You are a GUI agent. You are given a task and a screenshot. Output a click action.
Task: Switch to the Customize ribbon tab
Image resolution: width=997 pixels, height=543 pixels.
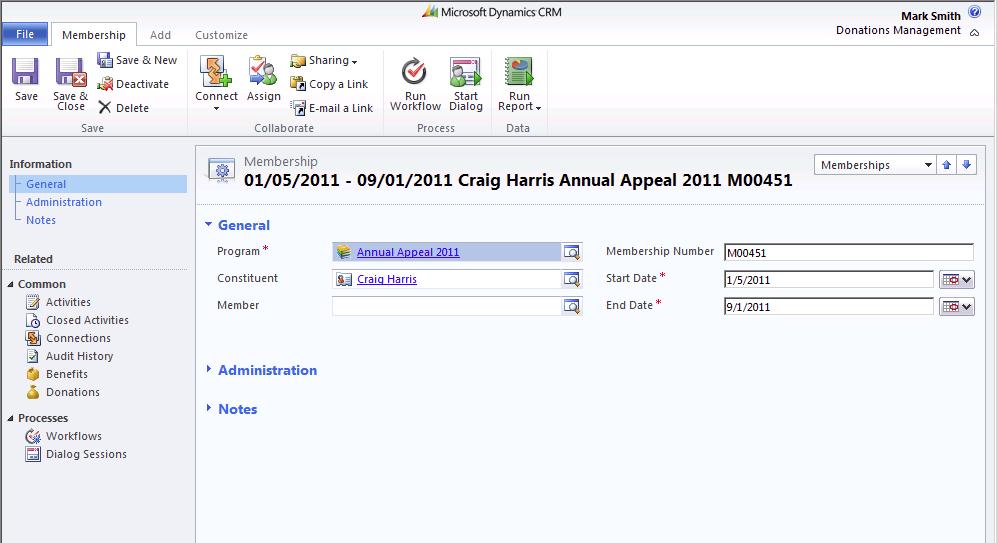(221, 35)
